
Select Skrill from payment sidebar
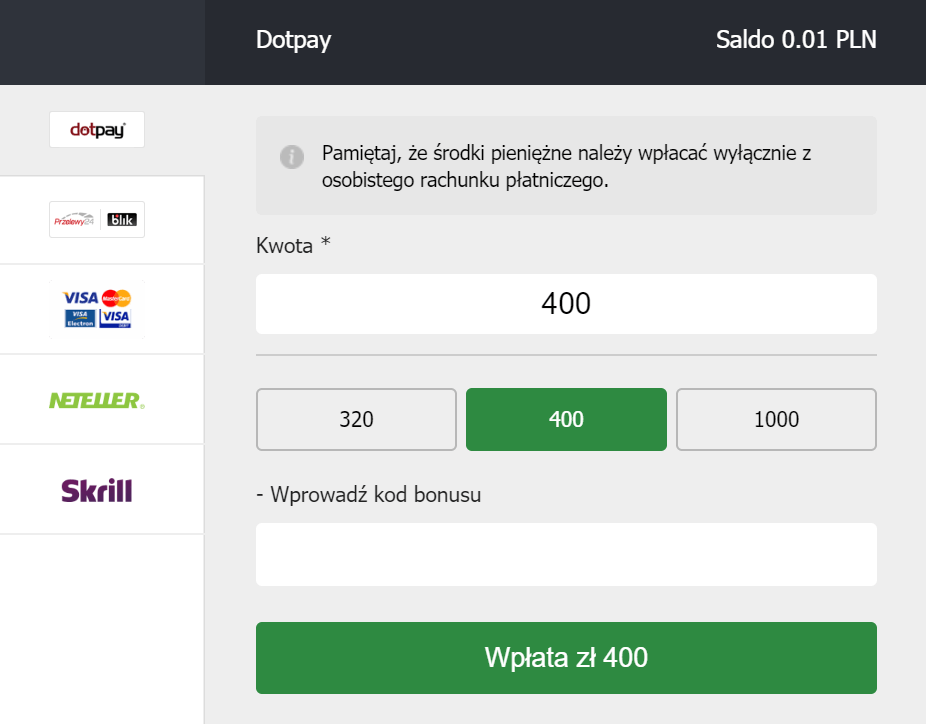coord(96,489)
